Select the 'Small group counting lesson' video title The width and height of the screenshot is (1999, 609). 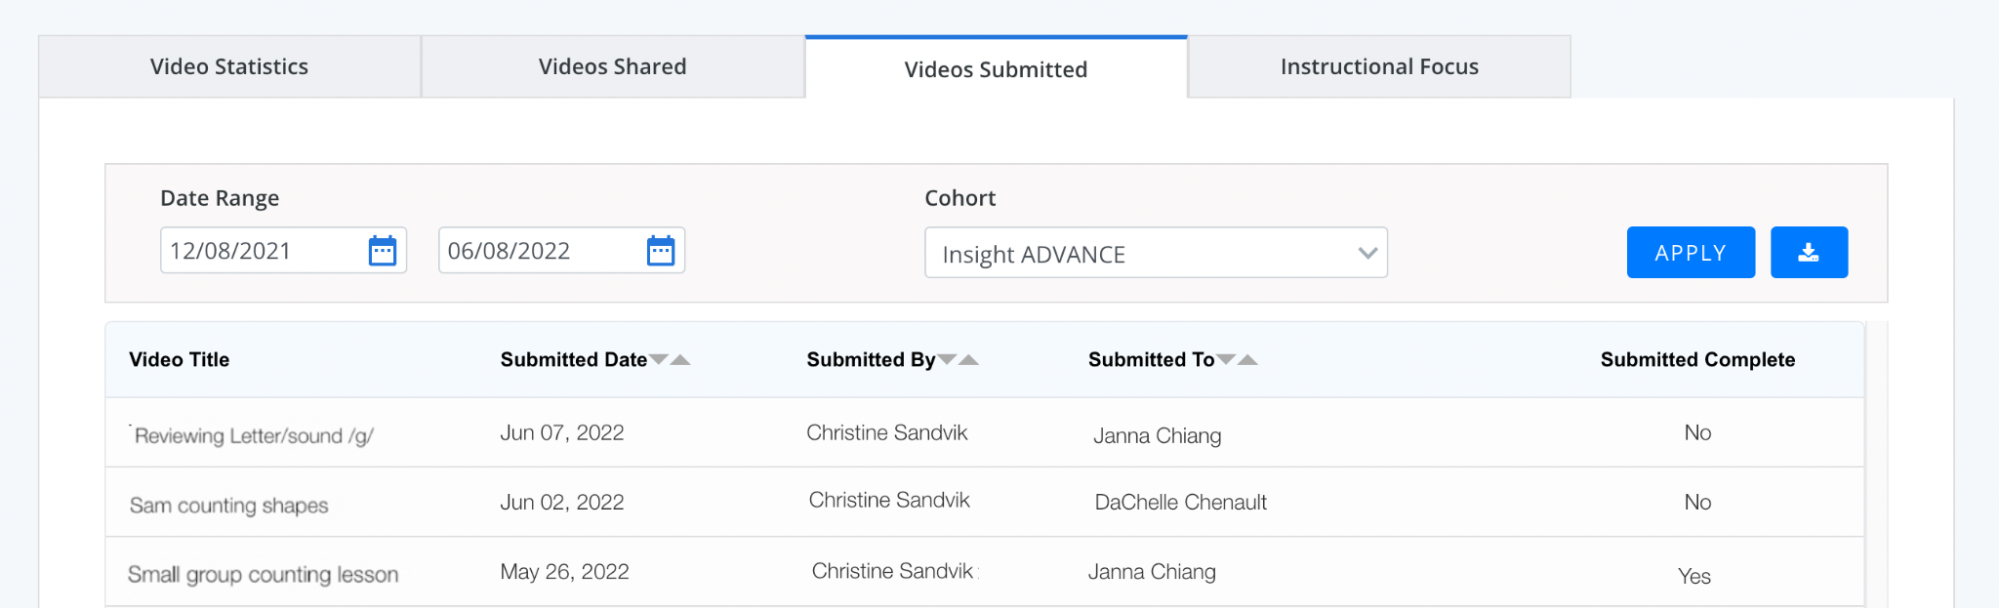263,574
